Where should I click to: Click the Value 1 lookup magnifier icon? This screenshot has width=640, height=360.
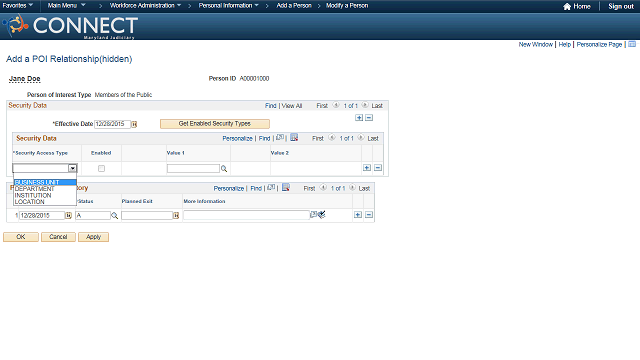pyautogui.click(x=224, y=169)
